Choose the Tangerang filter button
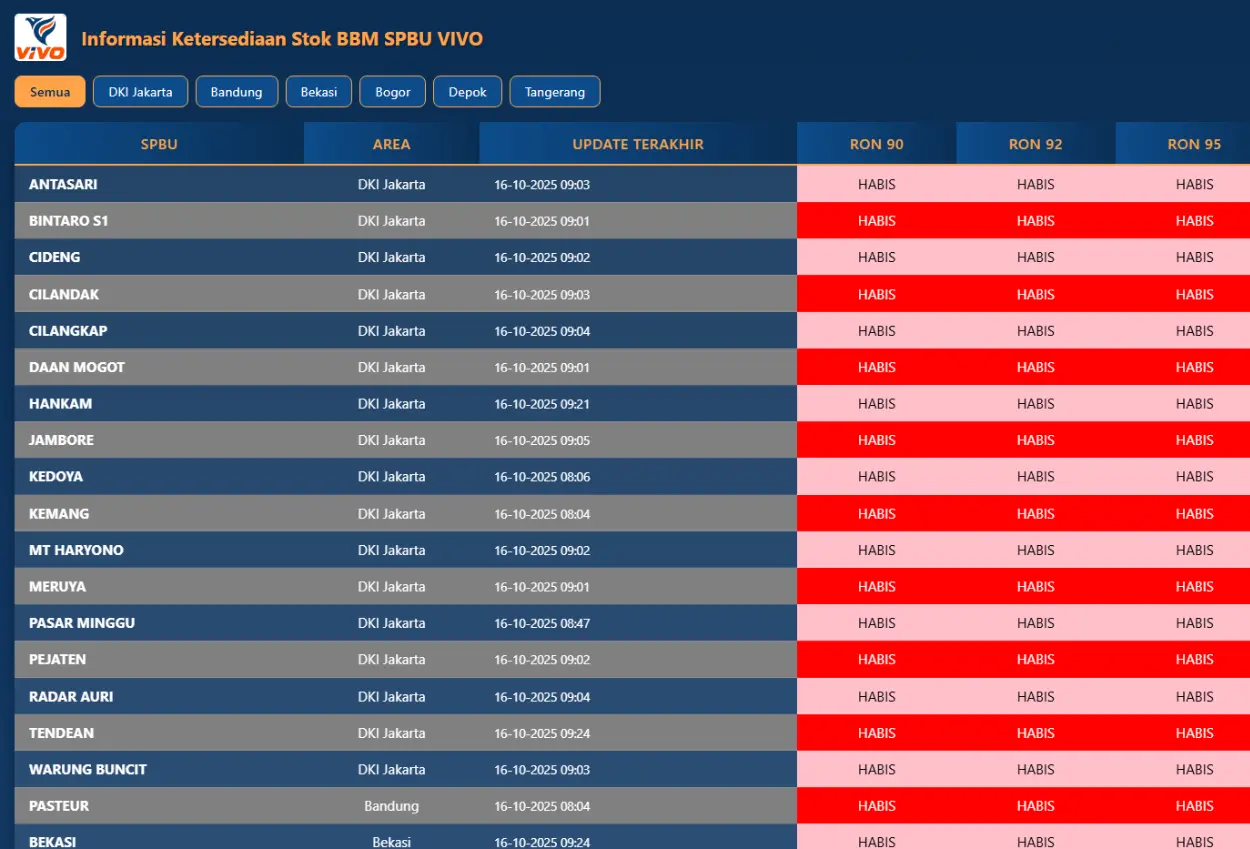This screenshot has height=849, width=1250. pyautogui.click(x=555, y=92)
